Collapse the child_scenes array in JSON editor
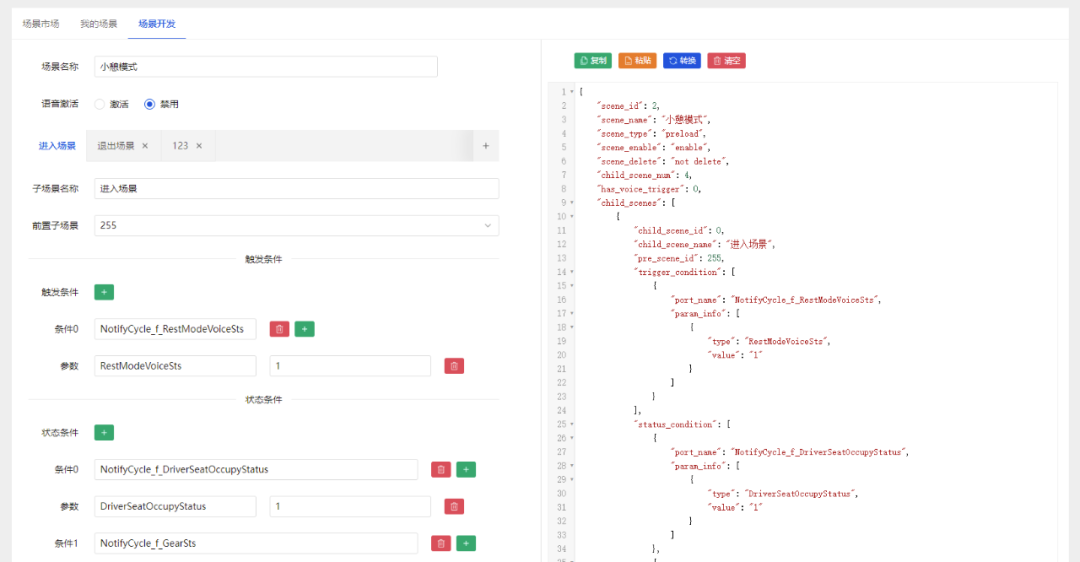Screen dimensions: 1080x562 pos(571,202)
